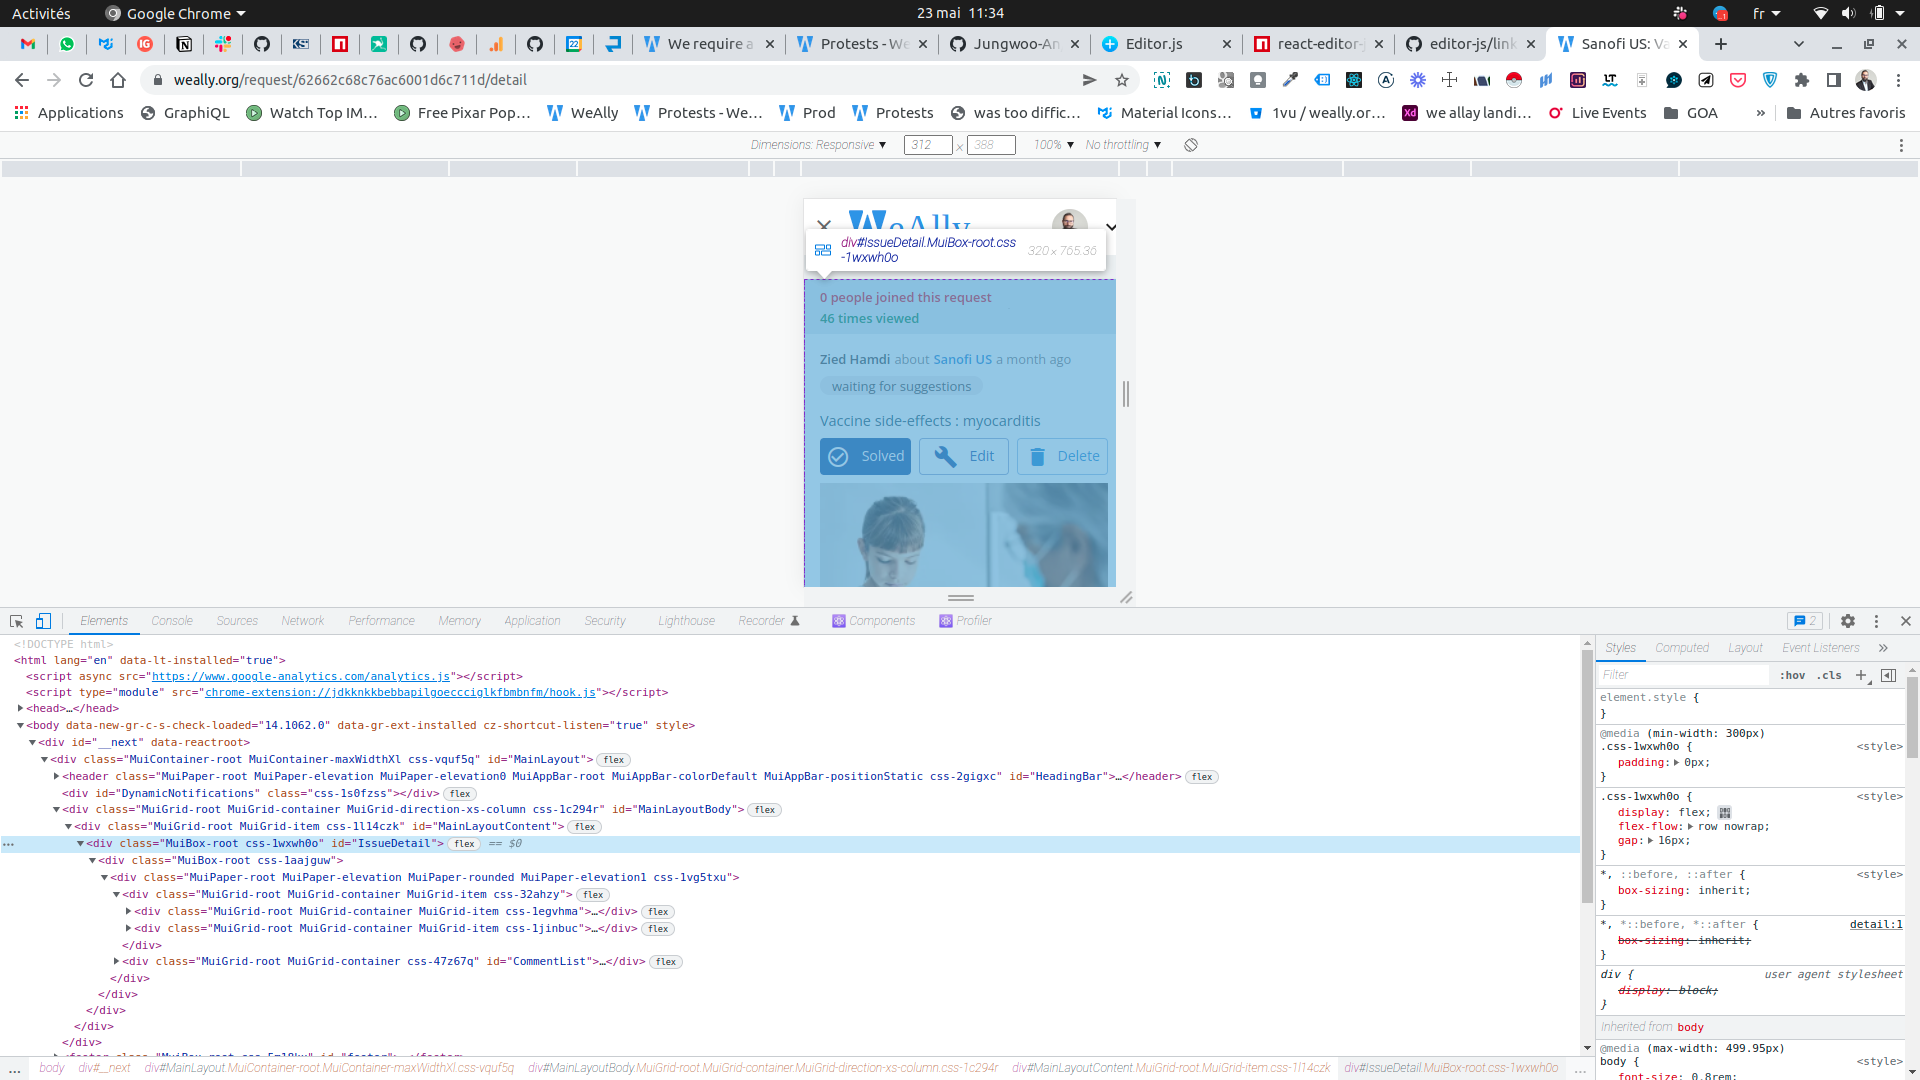The width and height of the screenshot is (1920, 1080).
Task: Toggle the flex badge on the CommentList node
Action: click(x=666, y=962)
